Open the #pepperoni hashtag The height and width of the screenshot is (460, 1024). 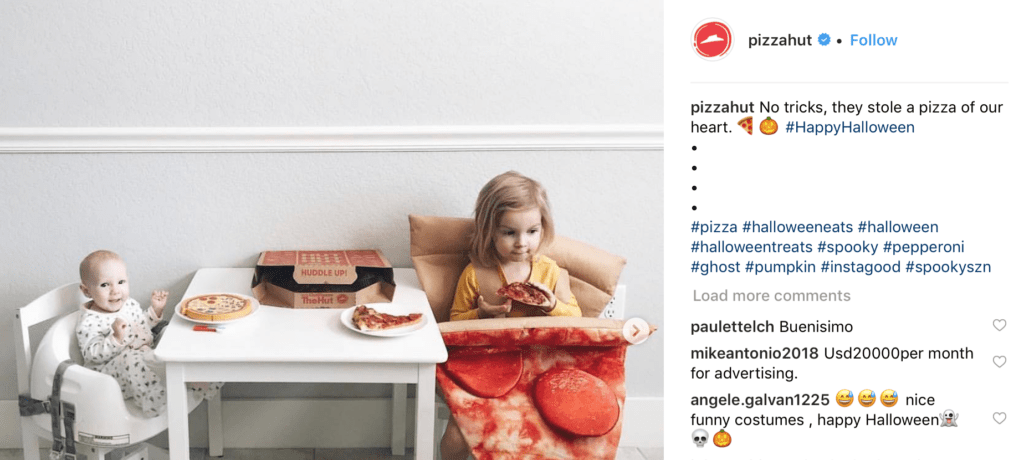click(x=923, y=248)
